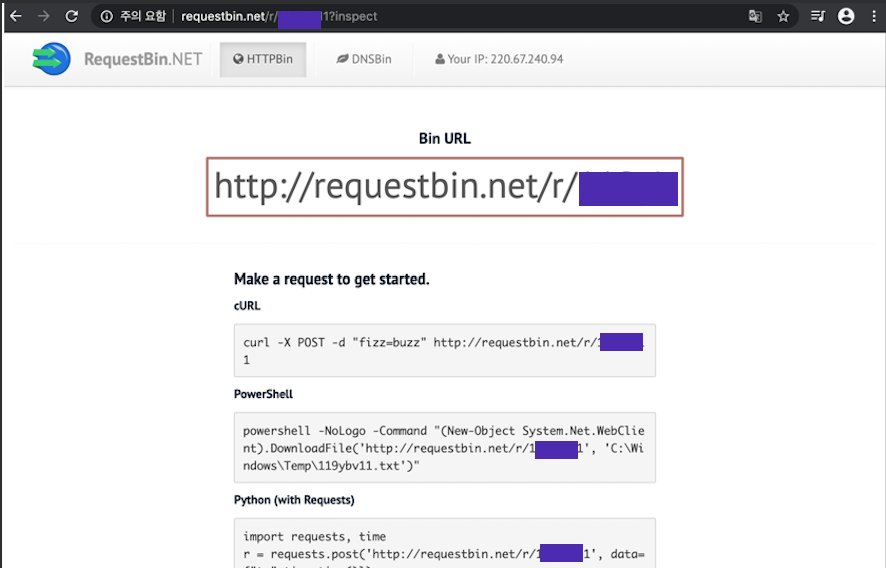Reload the page with the refresh icon
Screen dimensions: 886x568
(71, 16)
